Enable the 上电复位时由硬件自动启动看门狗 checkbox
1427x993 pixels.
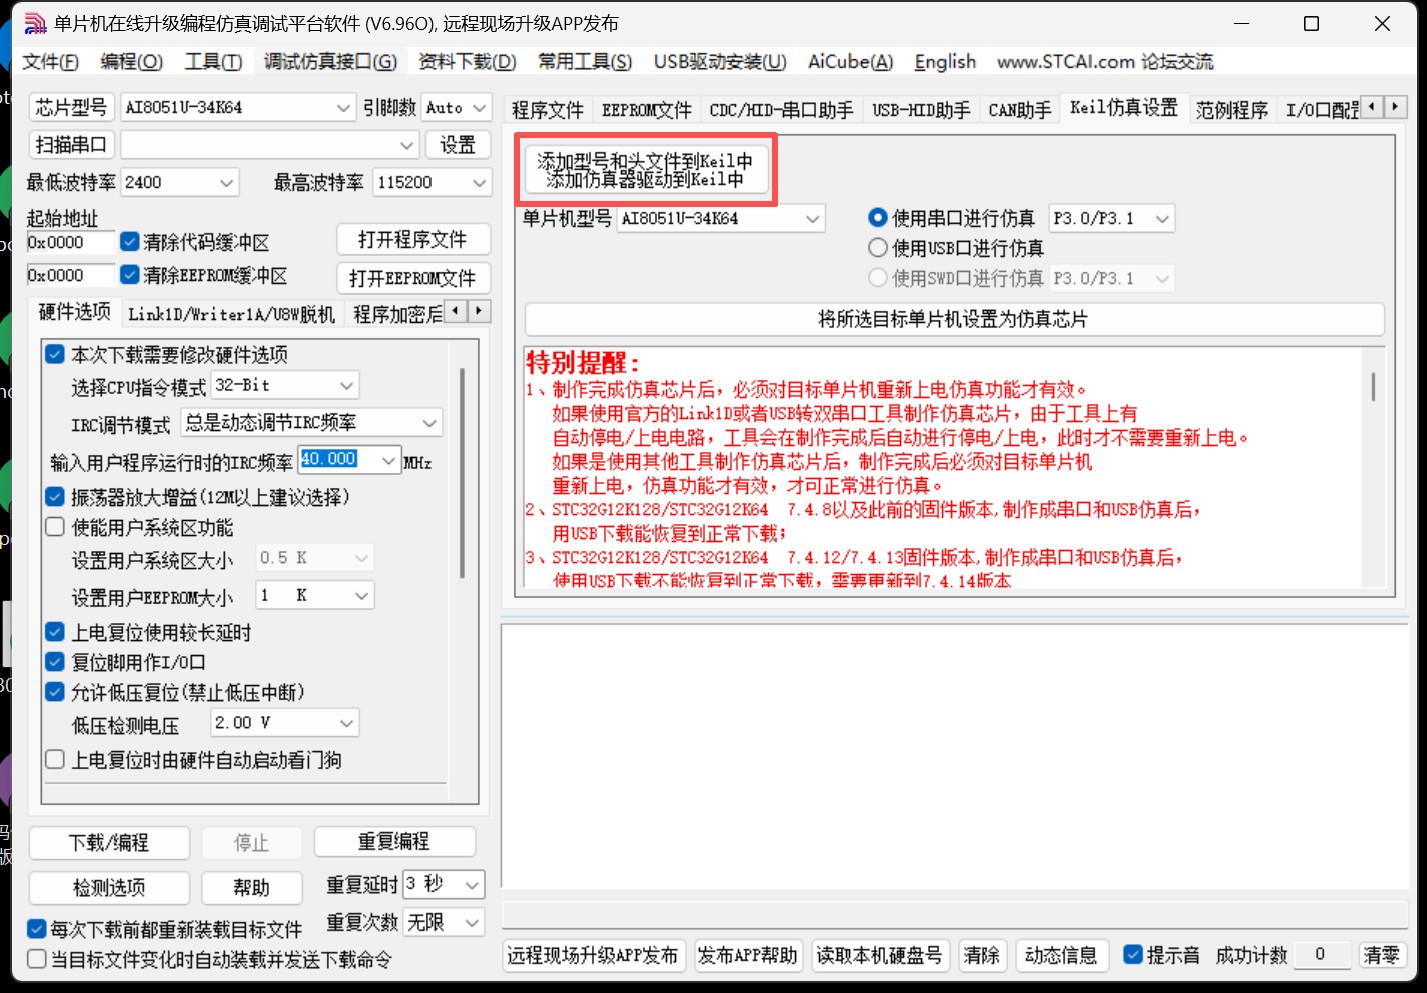54,760
